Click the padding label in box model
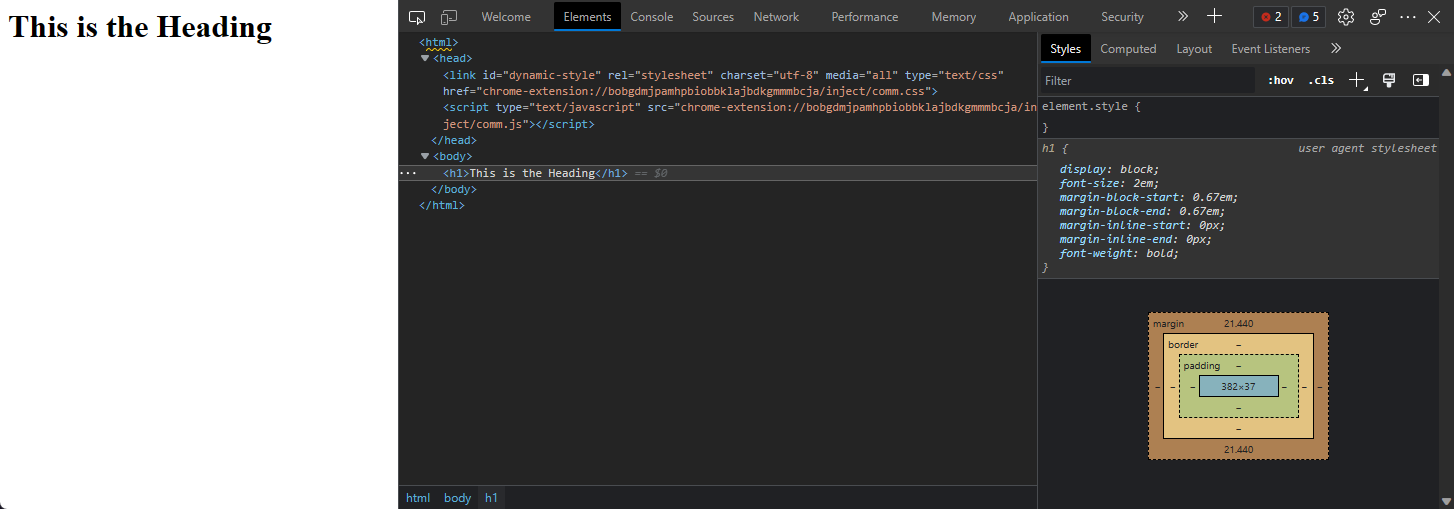 (x=1202, y=366)
